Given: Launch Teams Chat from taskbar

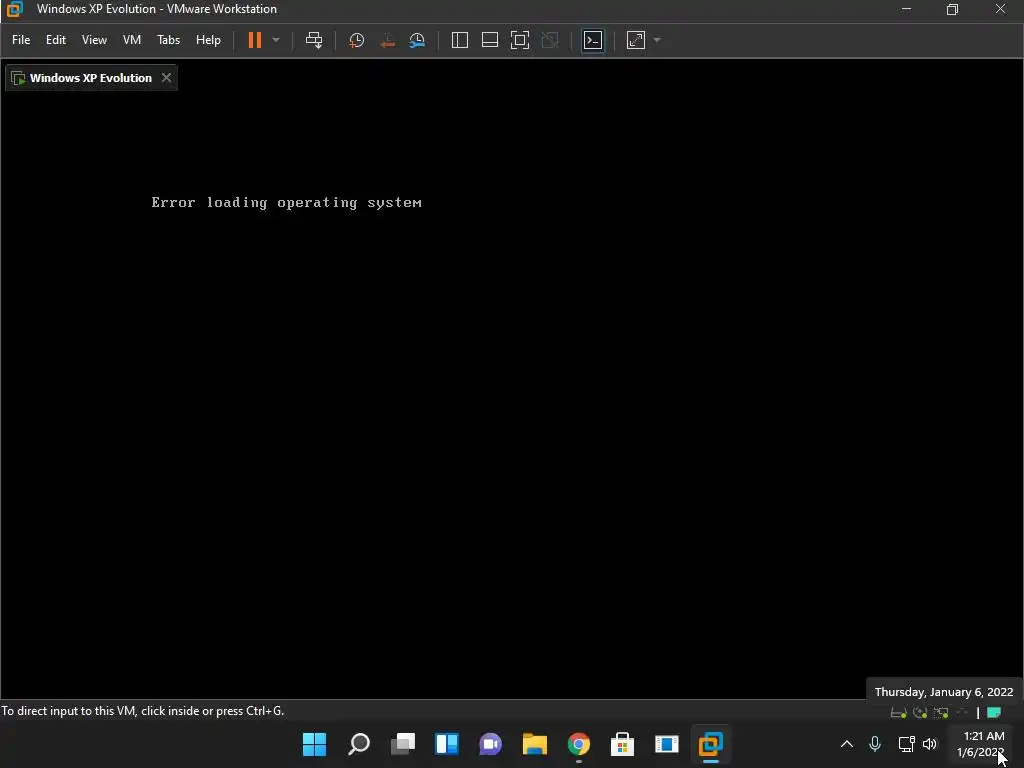Looking at the screenshot, I should coord(490,744).
